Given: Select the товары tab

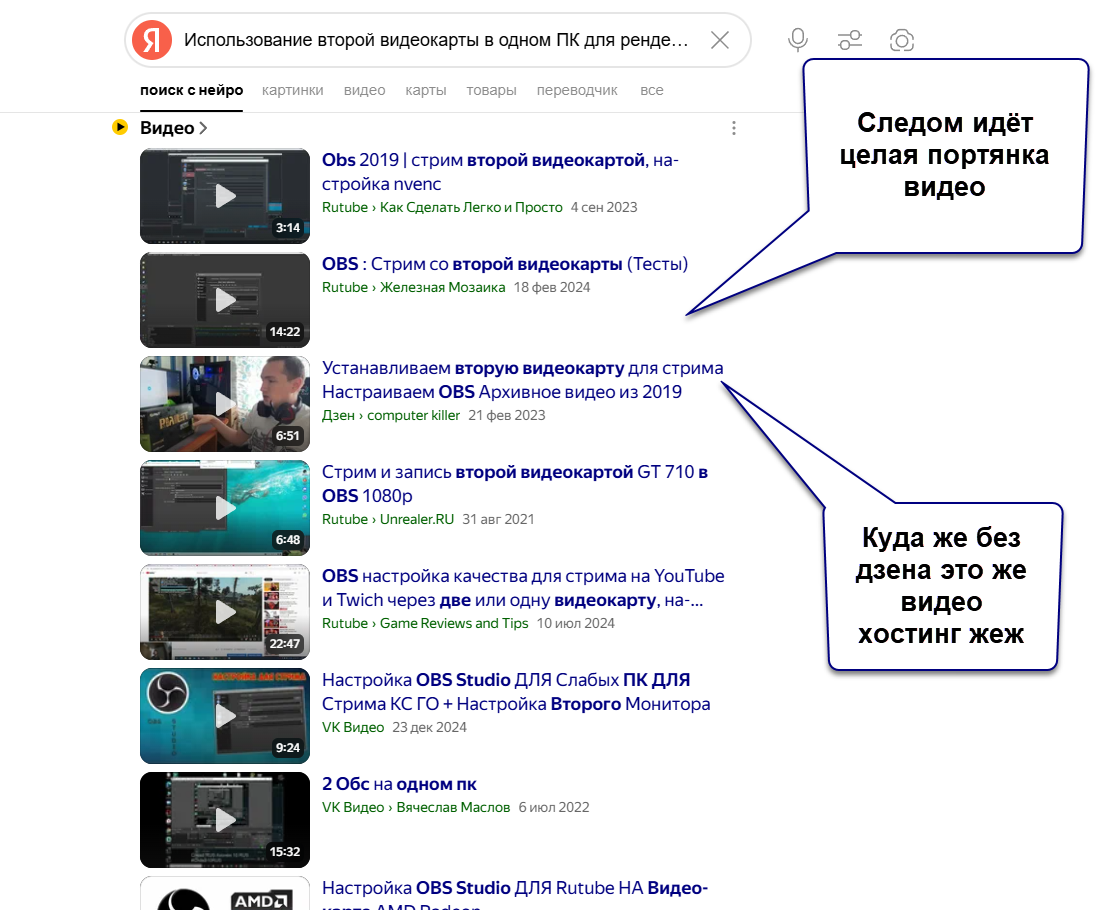Looking at the screenshot, I should [491, 90].
